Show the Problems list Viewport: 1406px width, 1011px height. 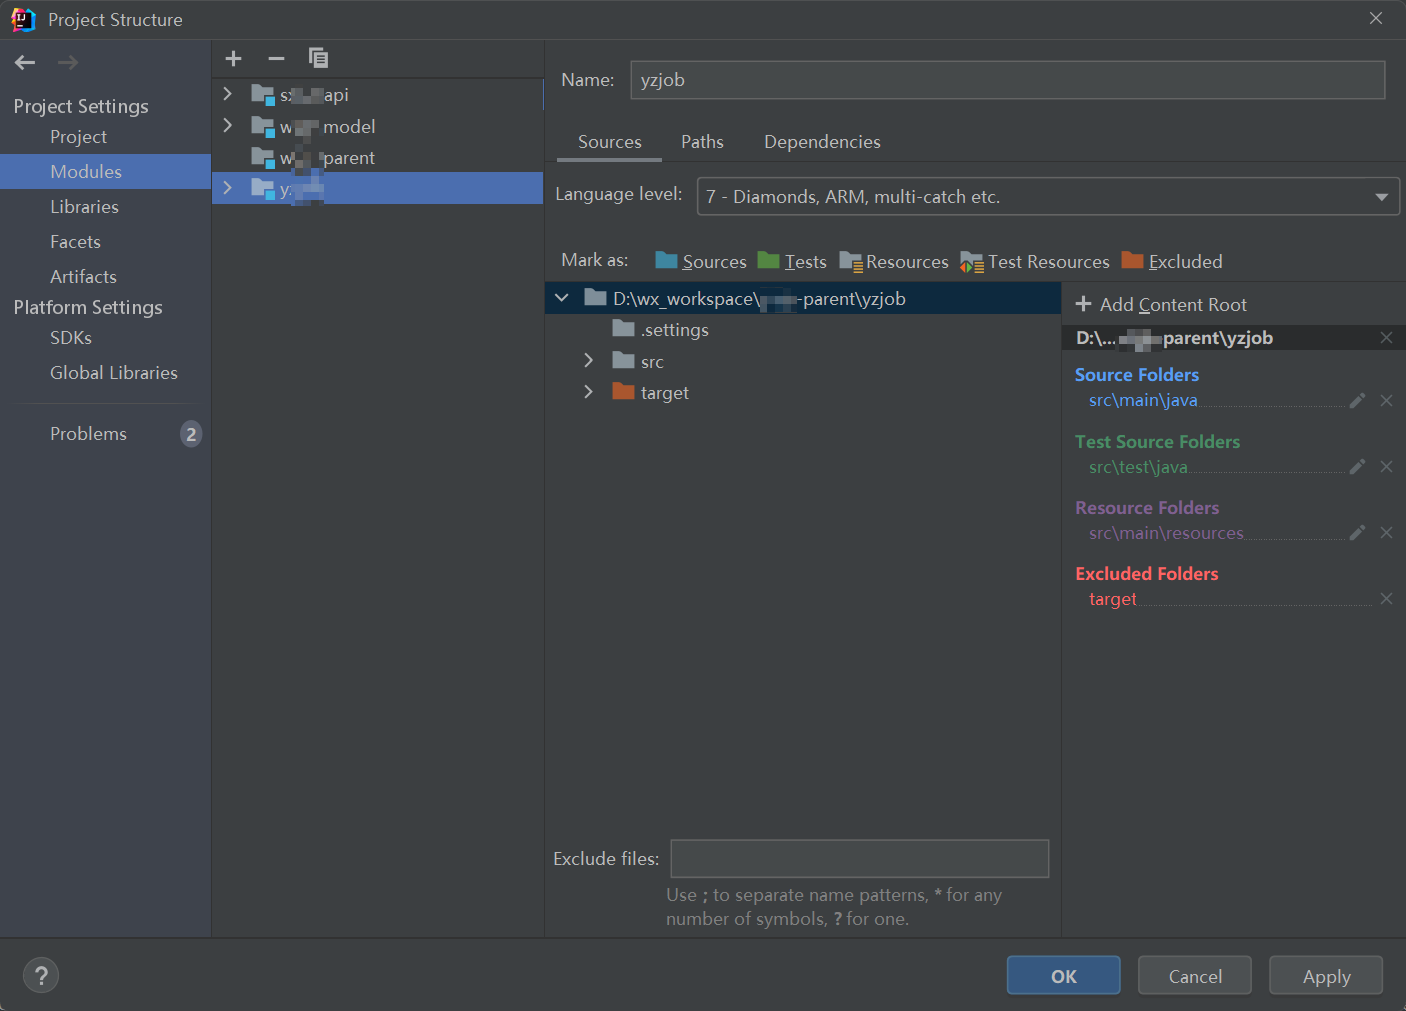tap(88, 434)
